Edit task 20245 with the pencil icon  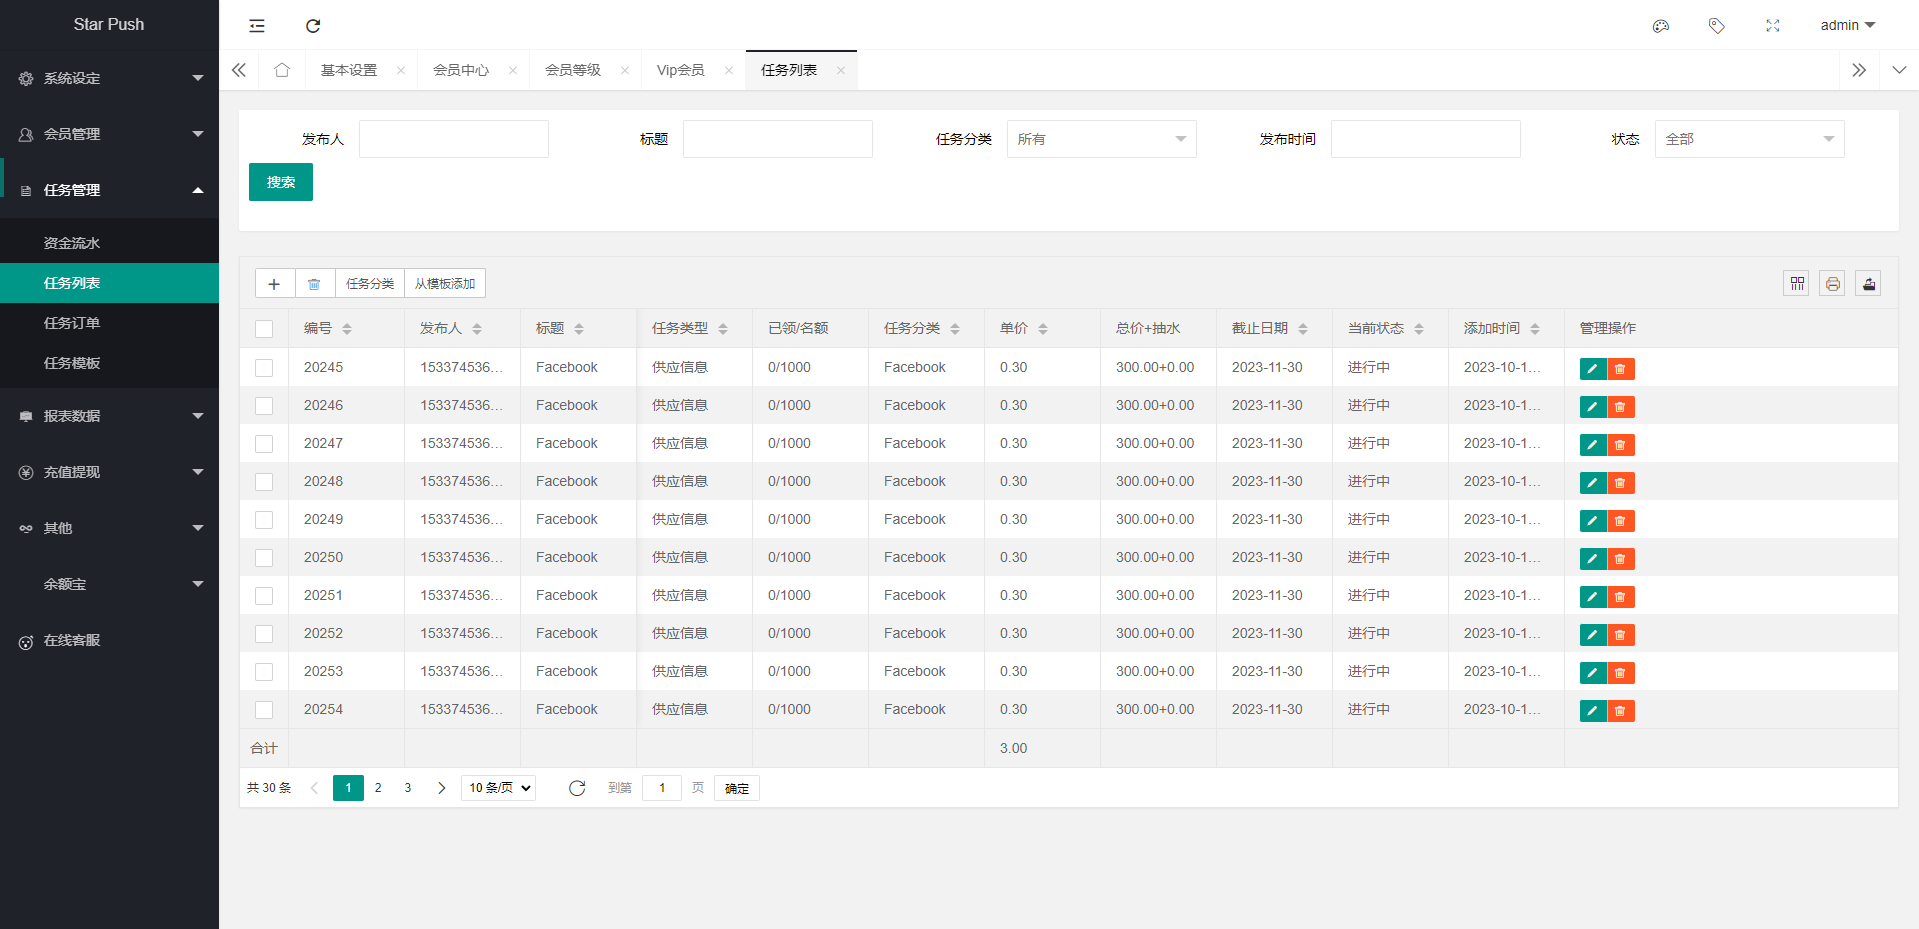1592,369
